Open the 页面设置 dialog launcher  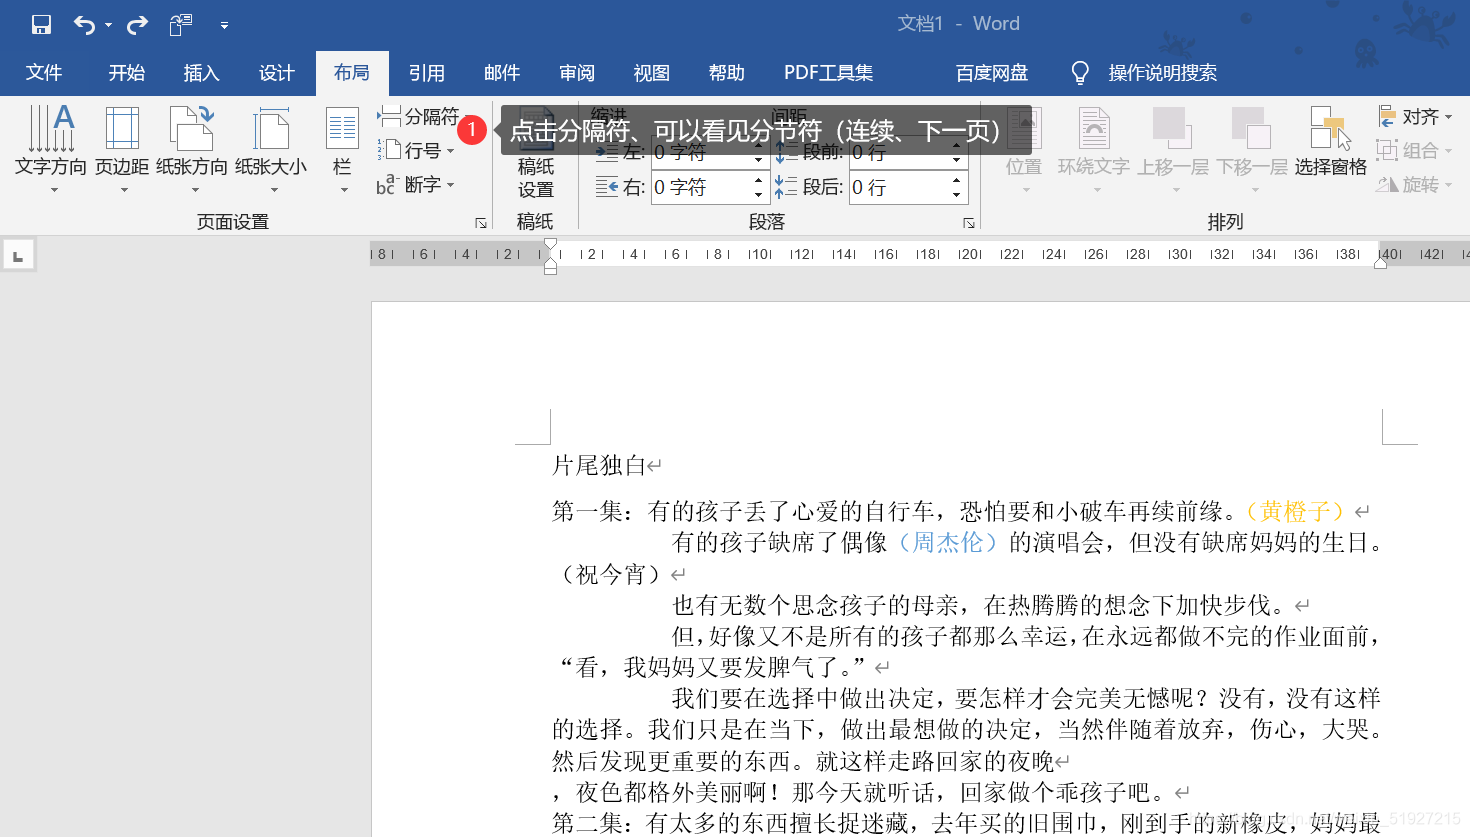coord(481,223)
